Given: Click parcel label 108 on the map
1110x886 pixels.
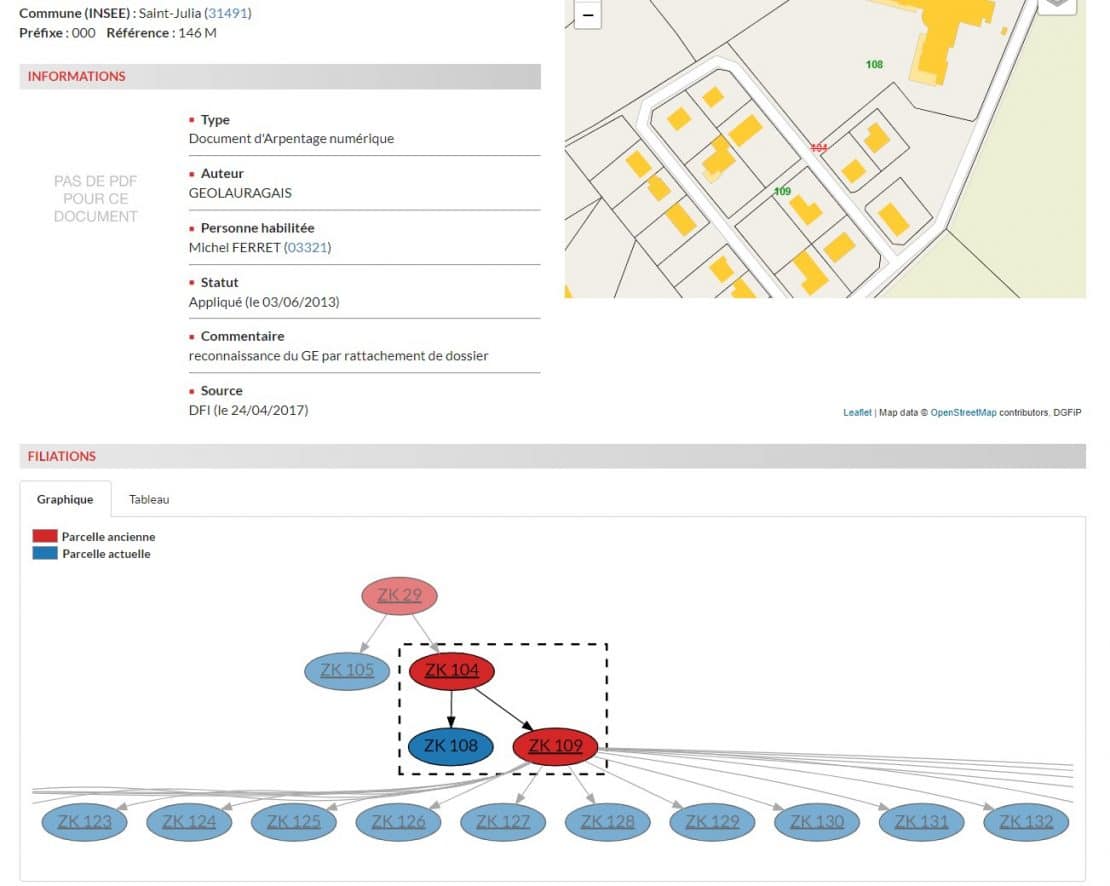Looking at the screenshot, I should click(x=874, y=65).
